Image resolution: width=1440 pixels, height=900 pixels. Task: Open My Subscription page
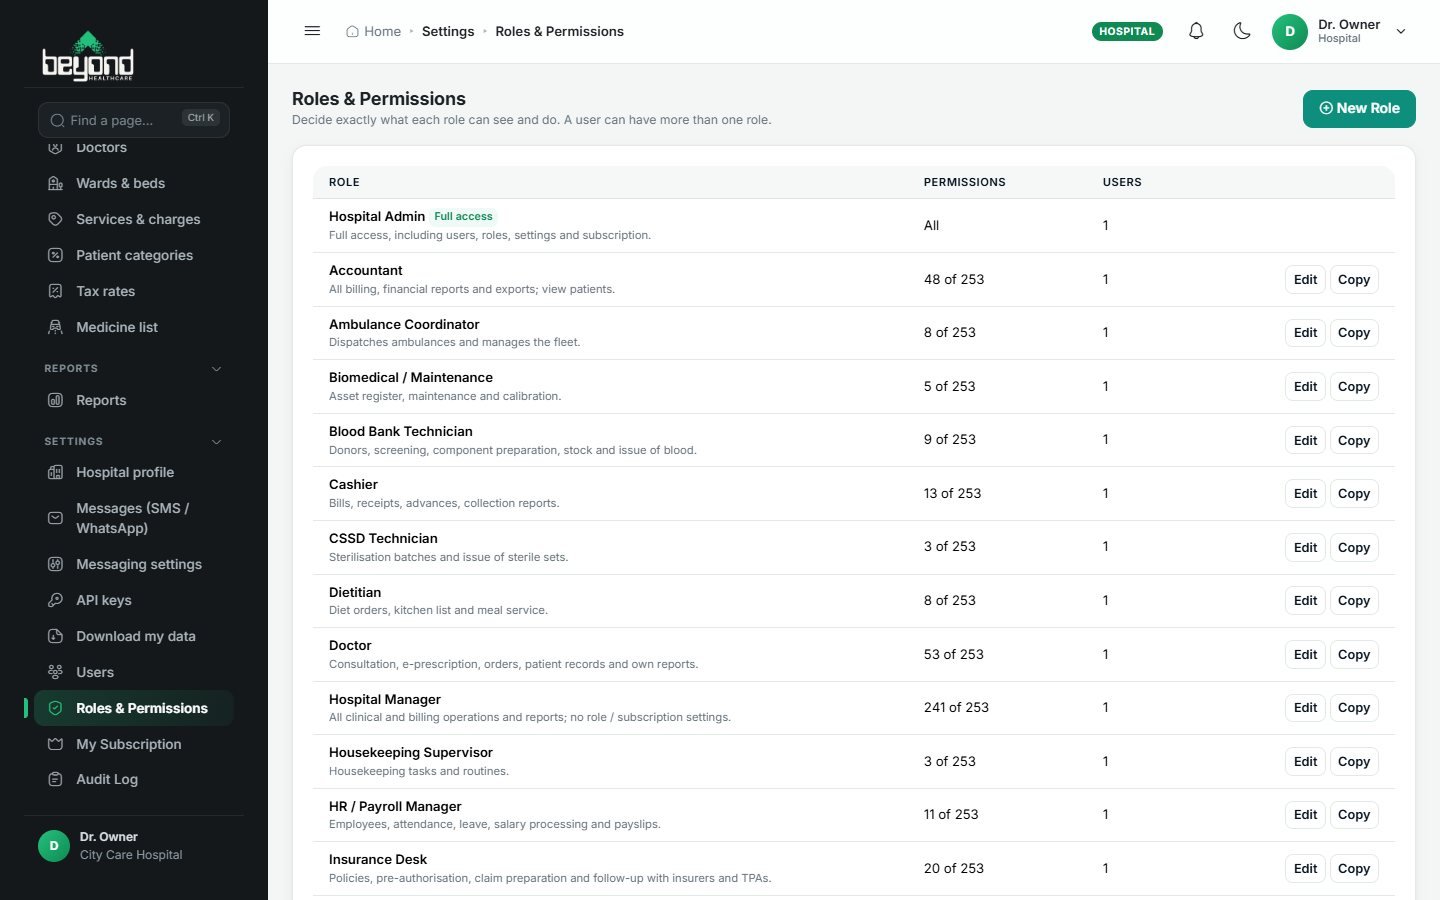[x=134, y=744]
